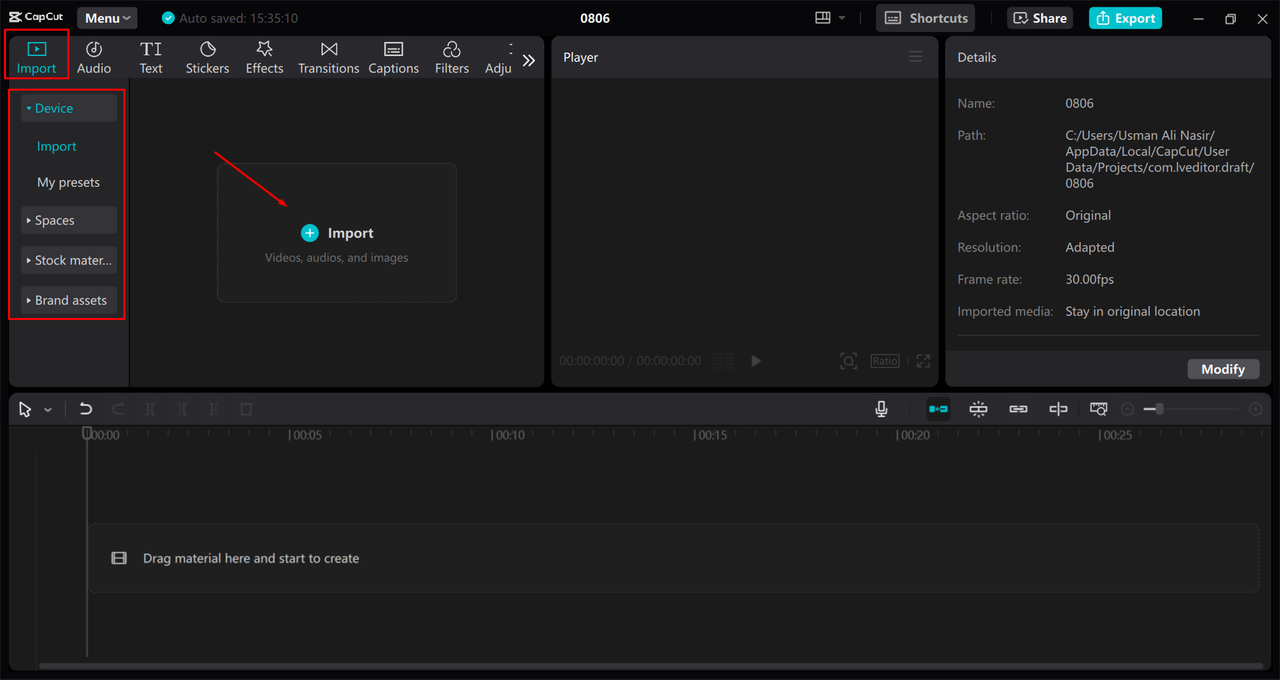This screenshot has height=680, width=1280.
Task: Open My presets in sidebar
Action: [68, 182]
